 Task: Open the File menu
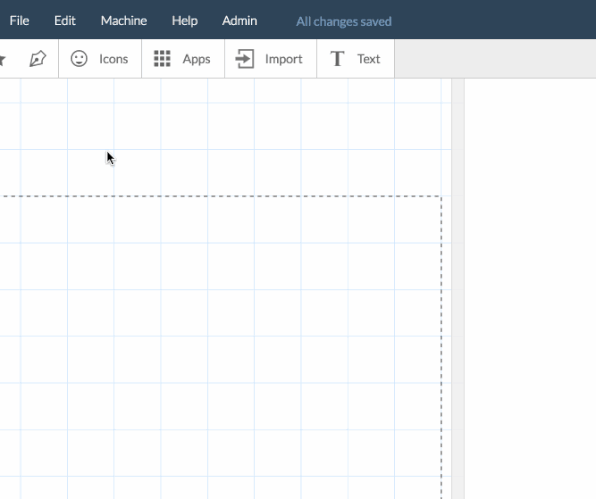pyautogui.click(x=19, y=21)
